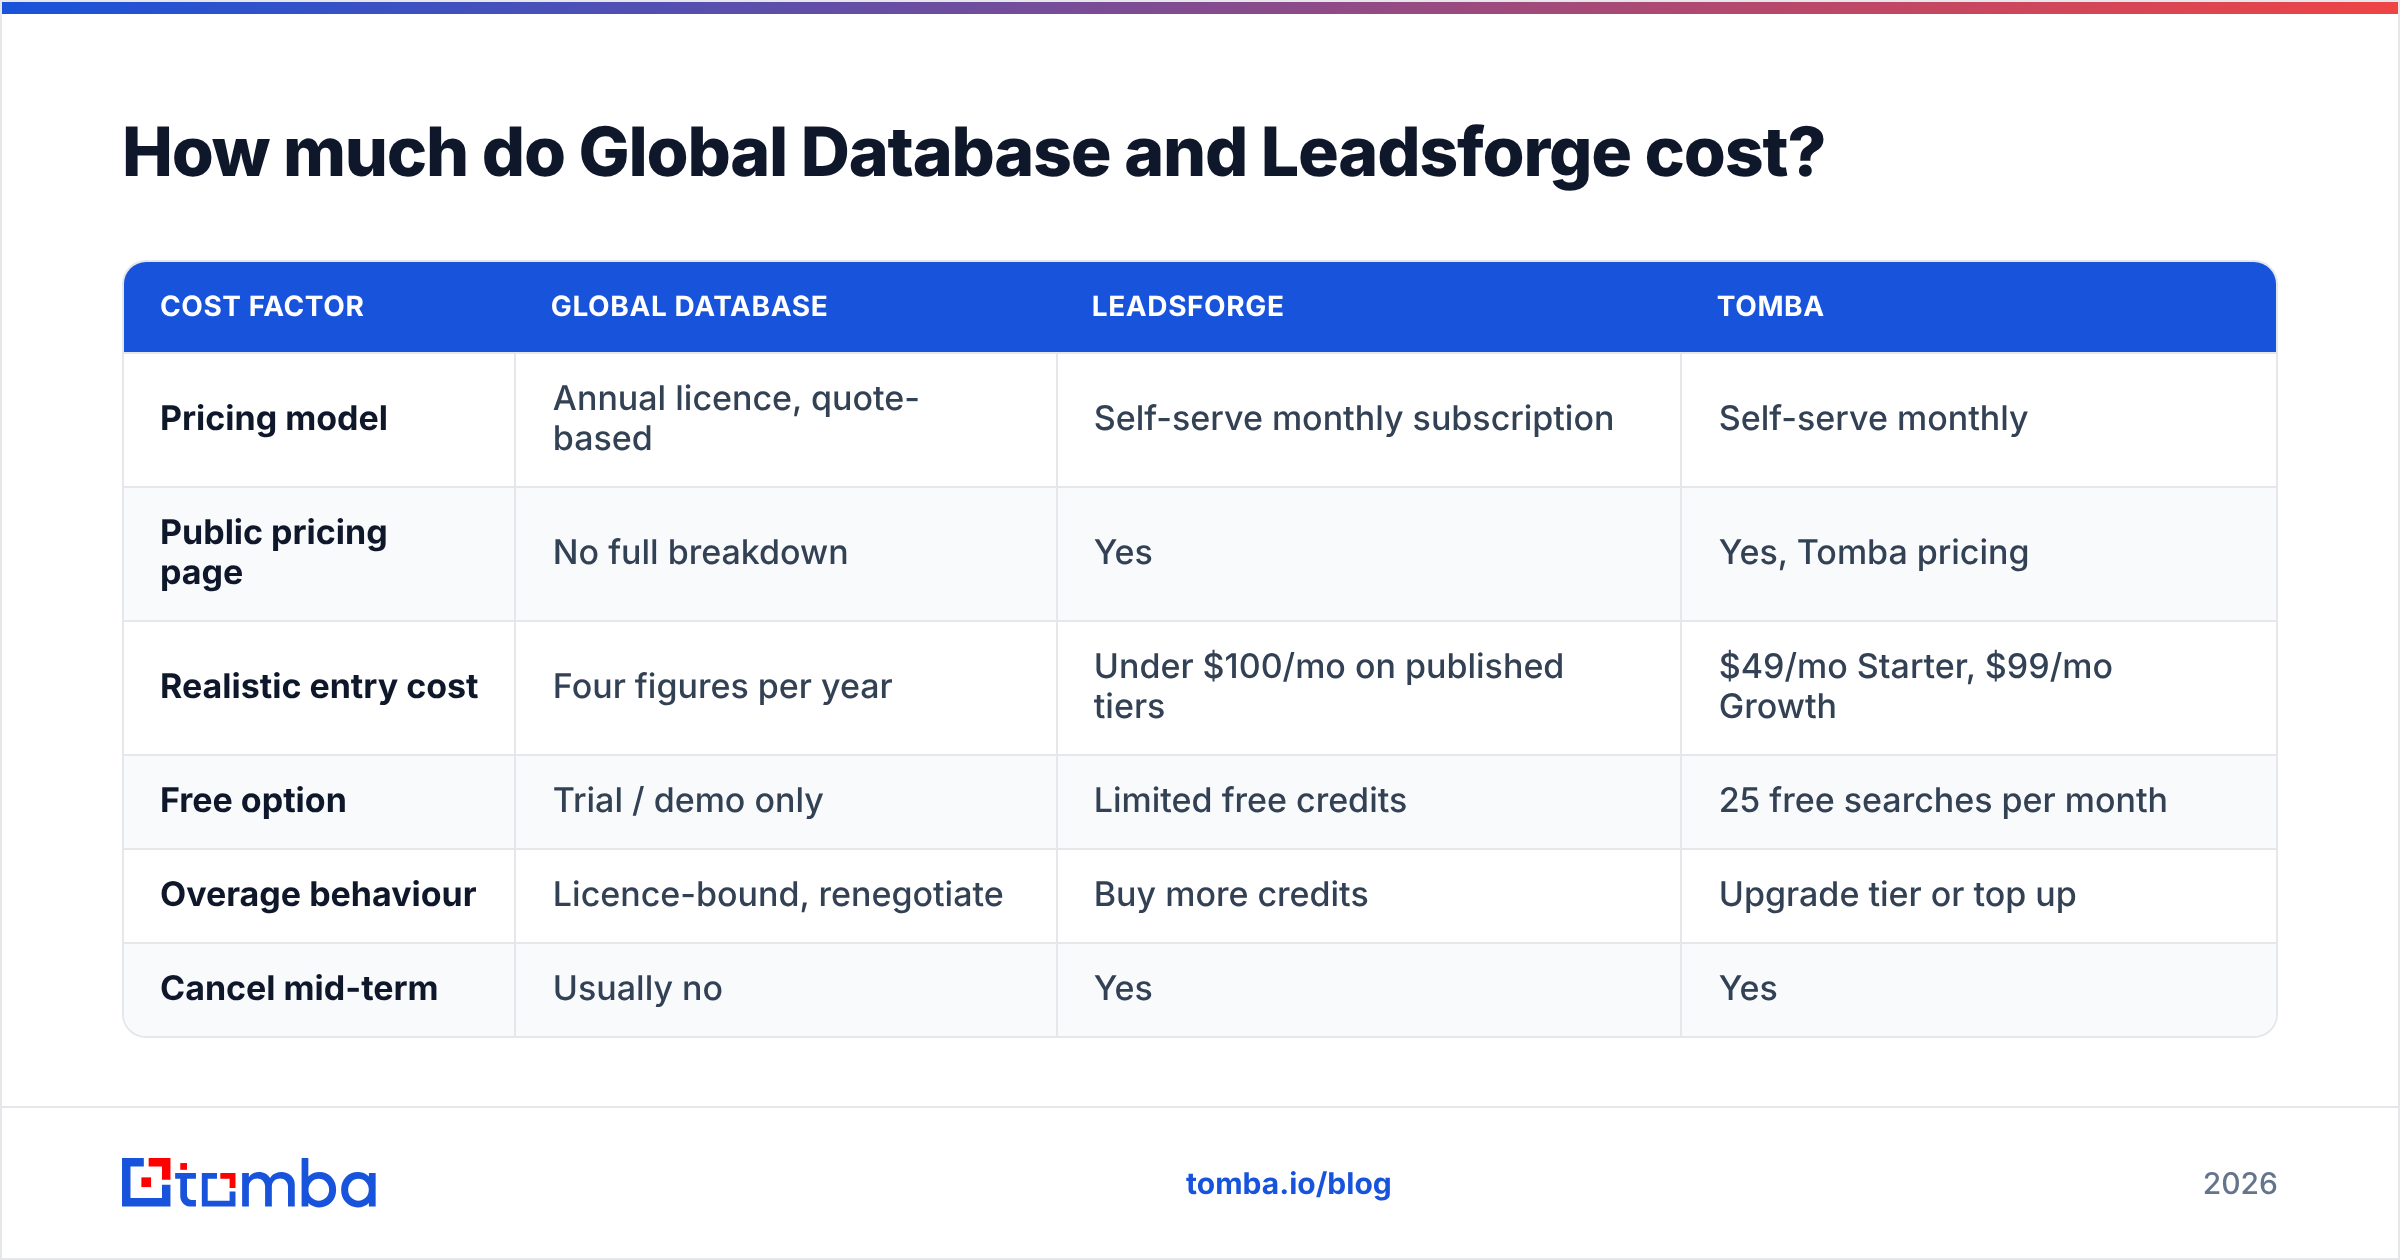Click the 'Realistic entry cost' row label

pyautogui.click(x=319, y=686)
